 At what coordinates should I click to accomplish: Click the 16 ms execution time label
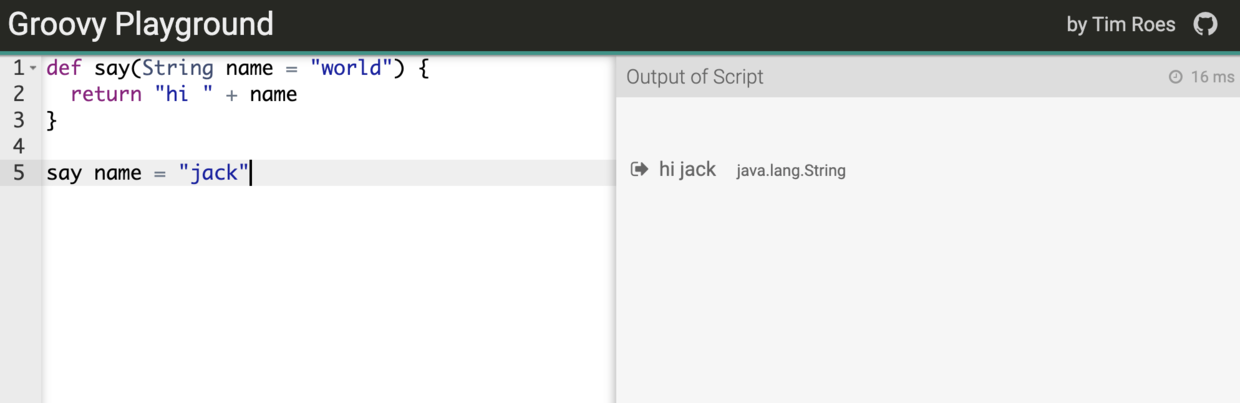(x=1212, y=77)
